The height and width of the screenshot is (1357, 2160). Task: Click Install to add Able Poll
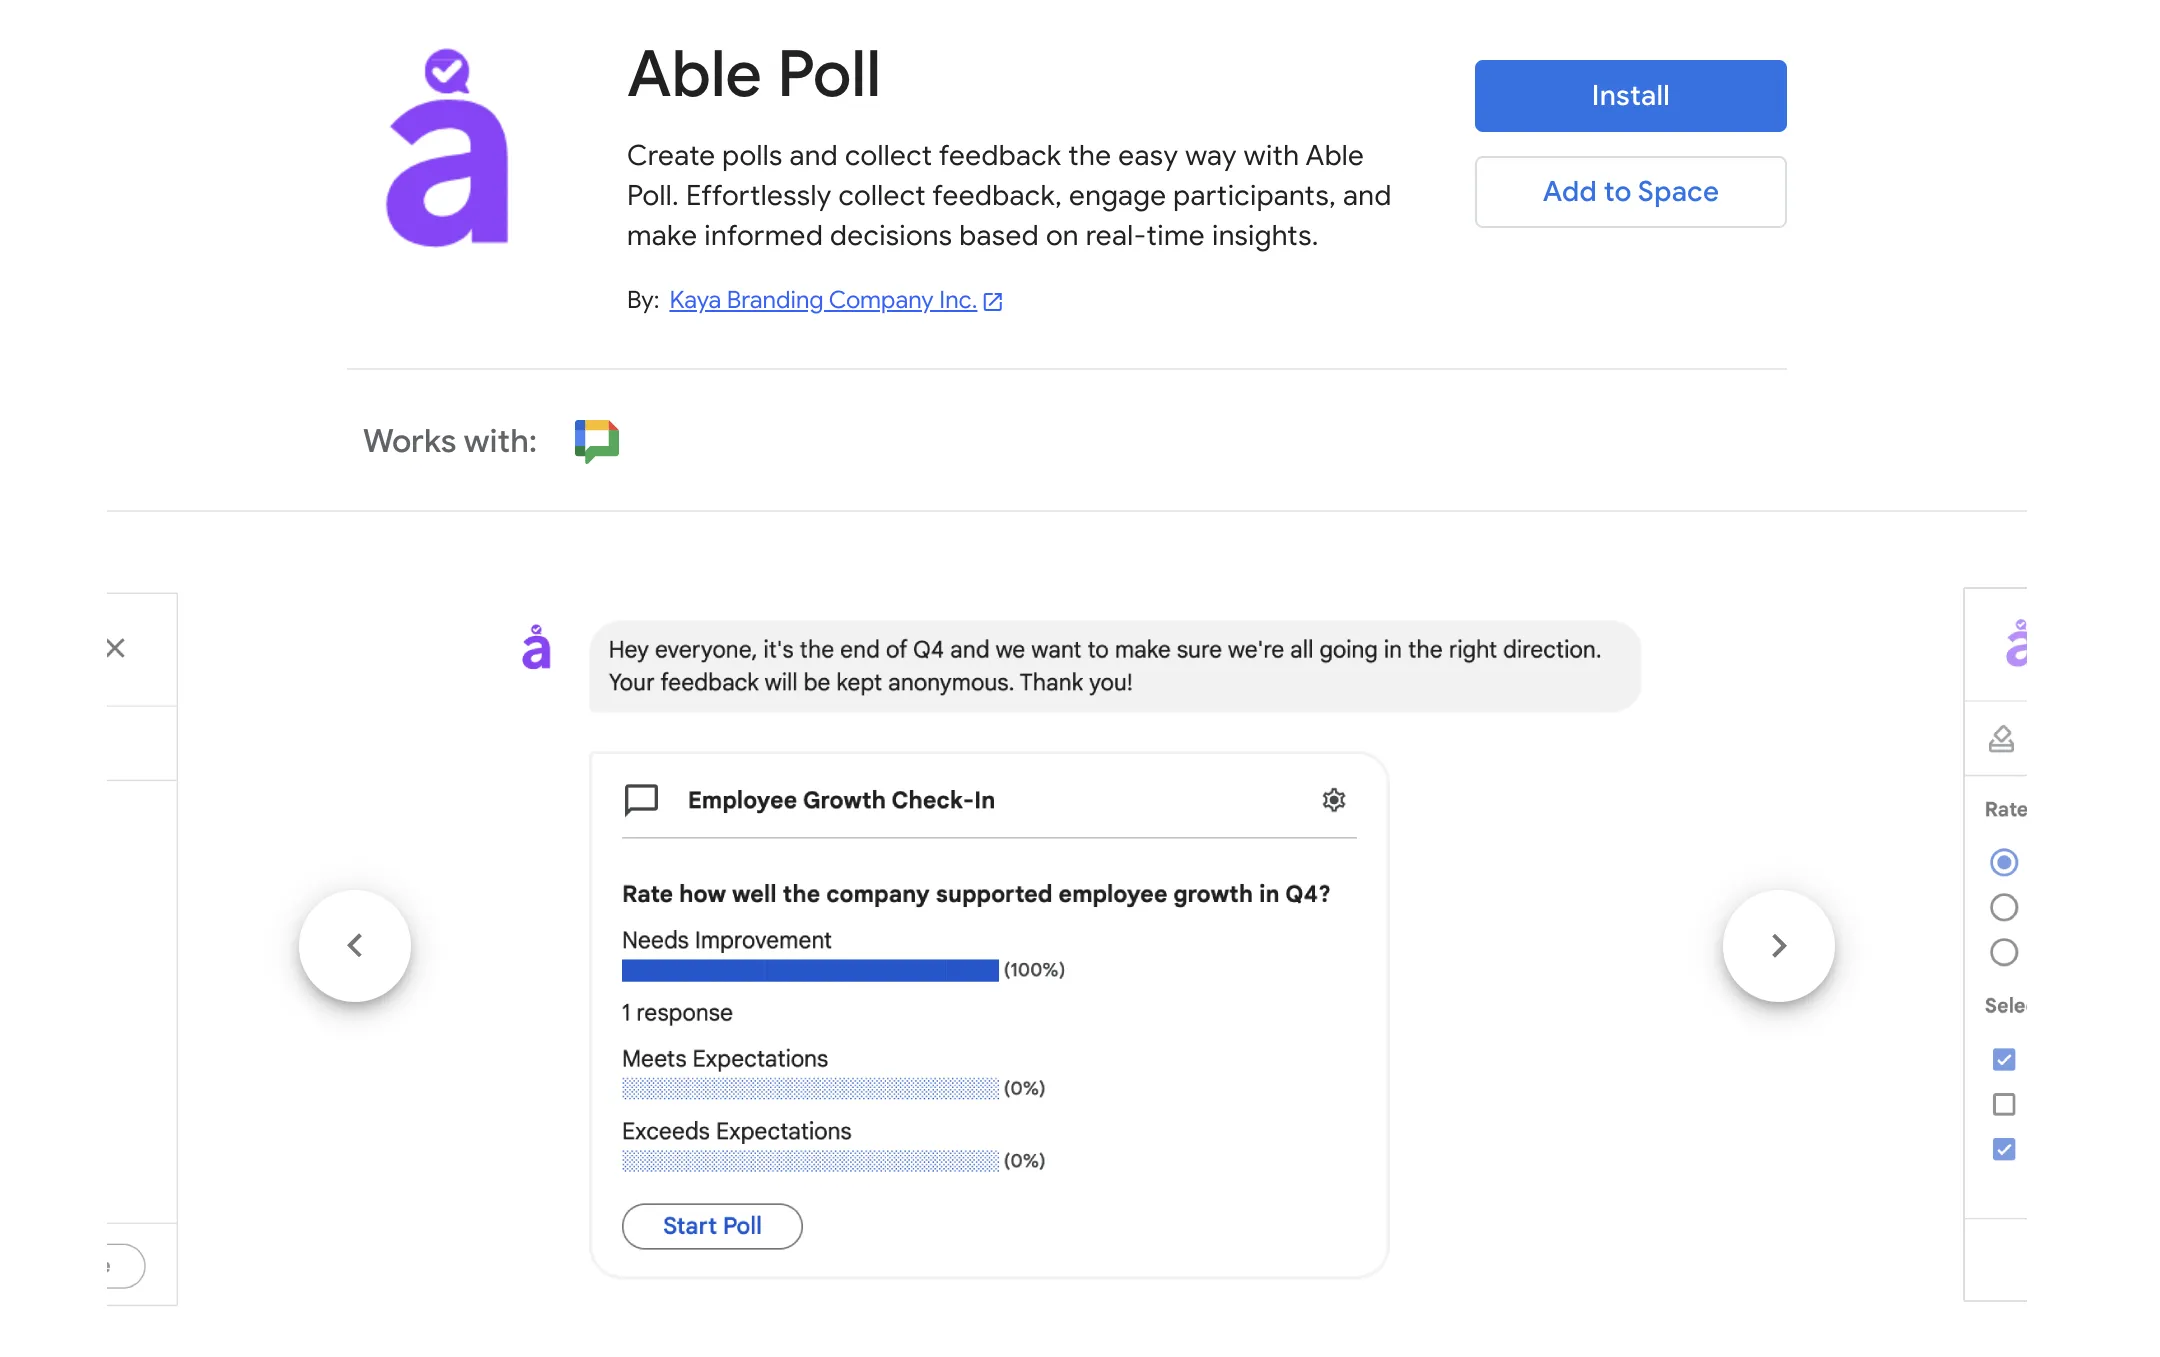1630,95
